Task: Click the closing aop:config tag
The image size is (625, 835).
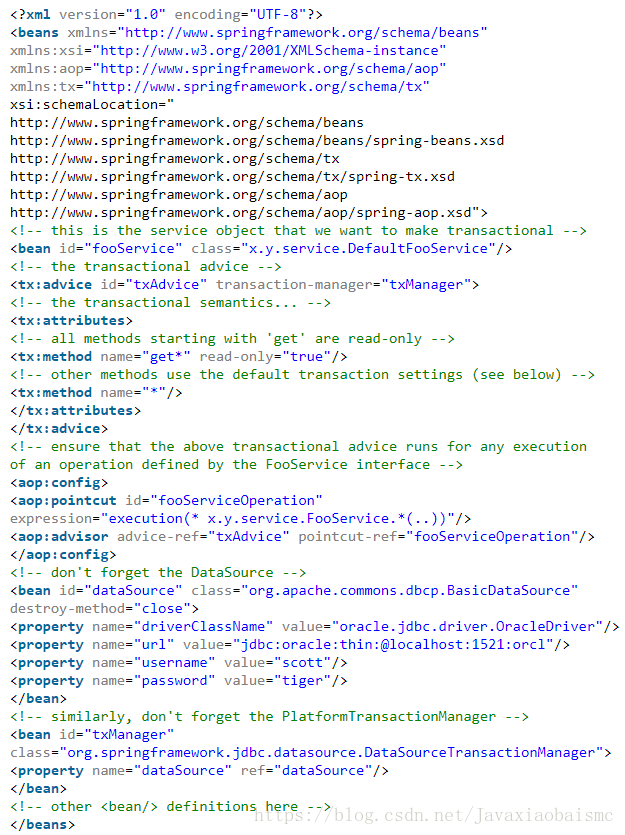Action: (x=63, y=554)
